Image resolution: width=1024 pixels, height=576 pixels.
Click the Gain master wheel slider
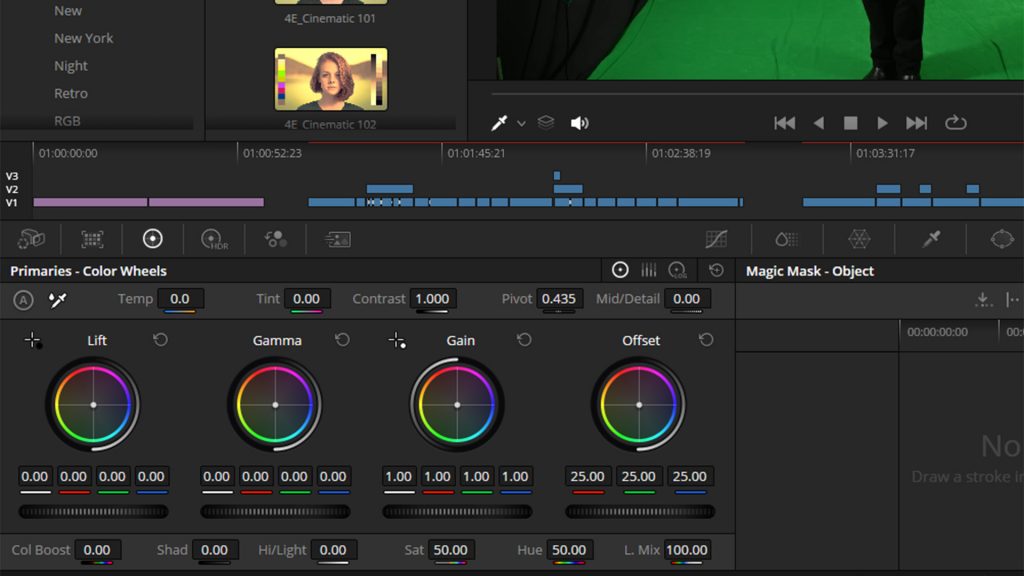[458, 512]
